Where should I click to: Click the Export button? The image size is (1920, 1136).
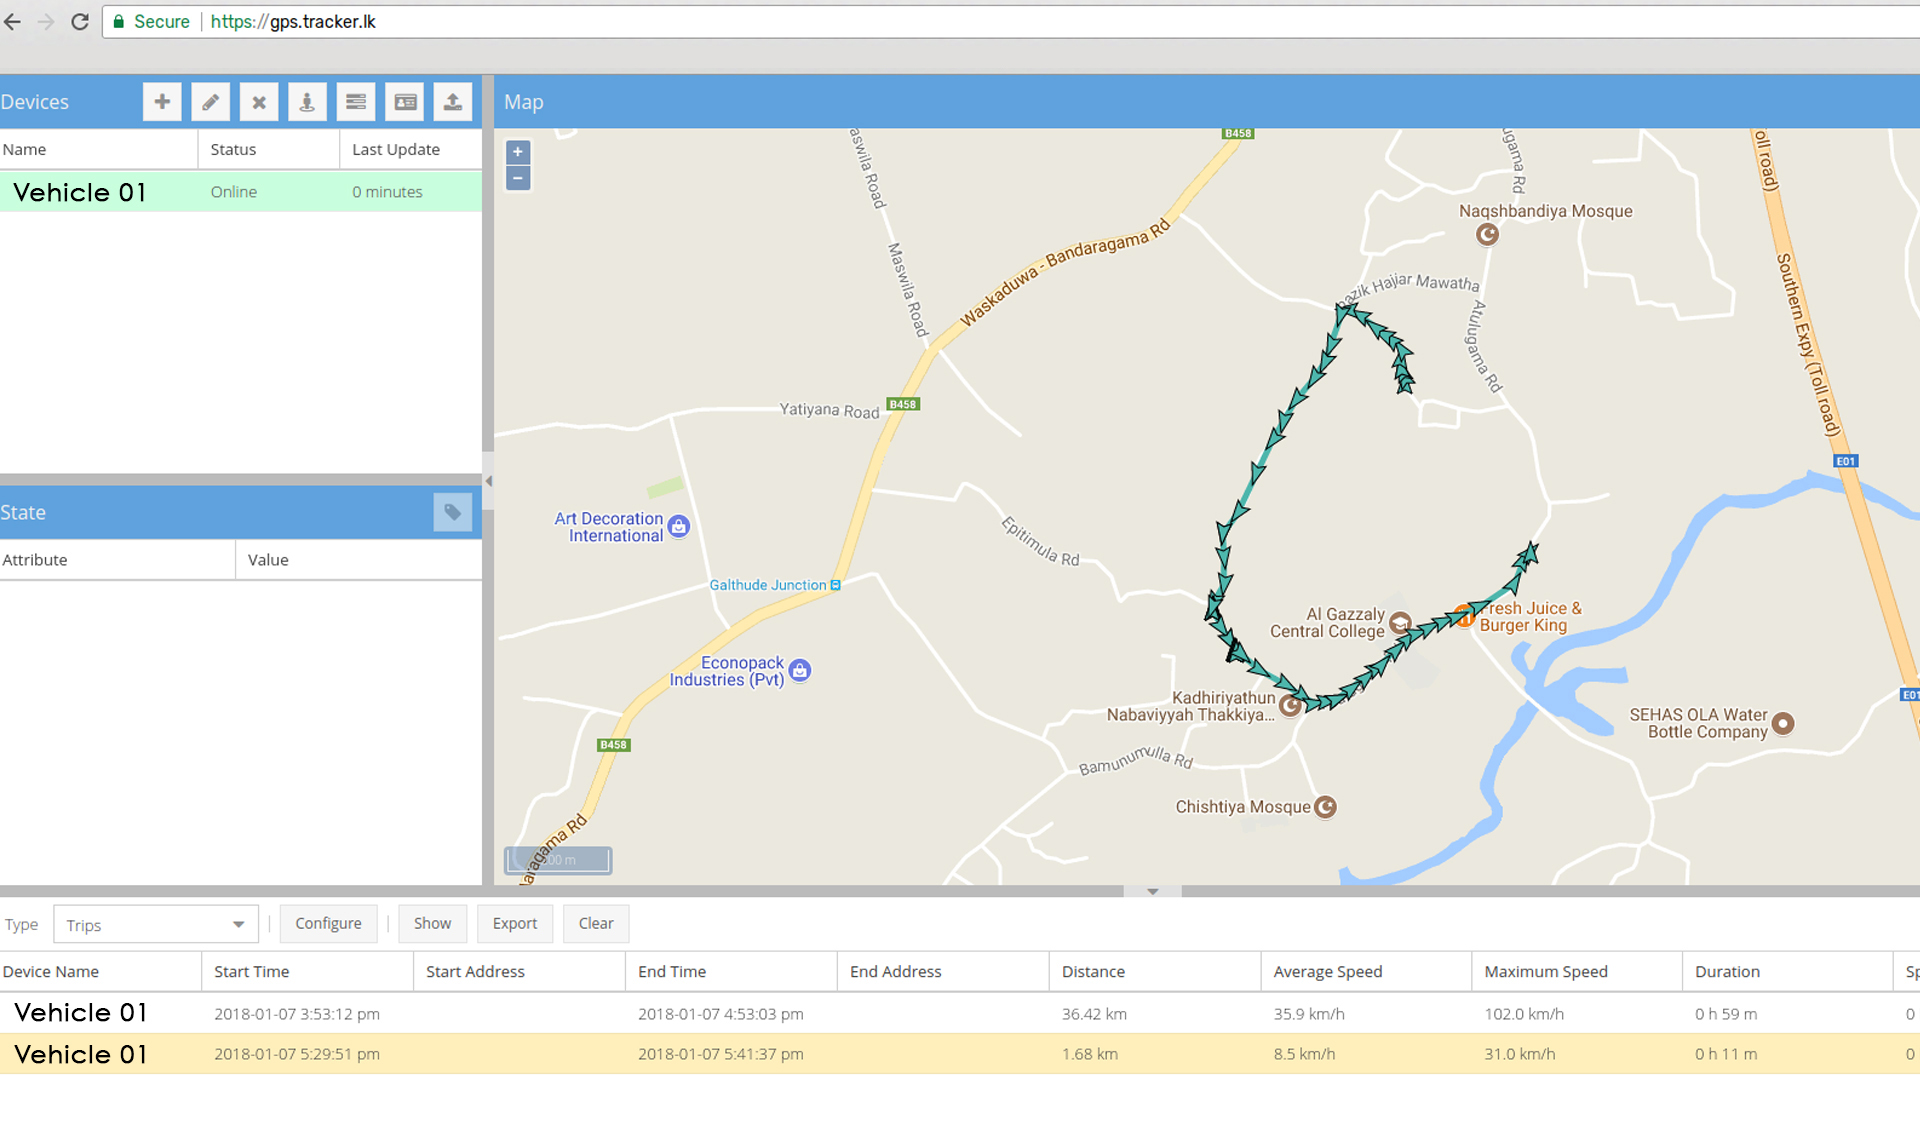click(x=515, y=923)
